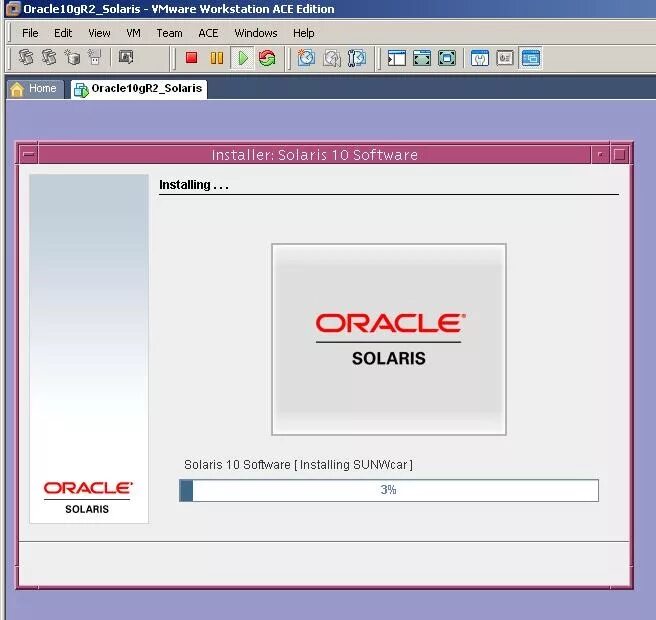Viewport: 656px width, 620px height.
Task: Click the 'Installing SUNWcar' status text
Action: (x=298, y=464)
